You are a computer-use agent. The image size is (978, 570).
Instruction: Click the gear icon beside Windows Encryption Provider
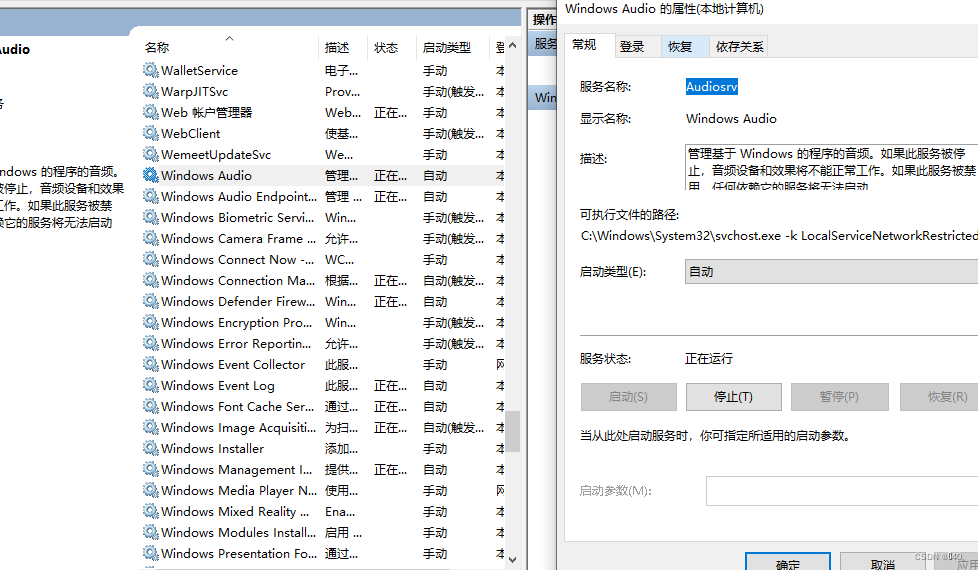150,322
